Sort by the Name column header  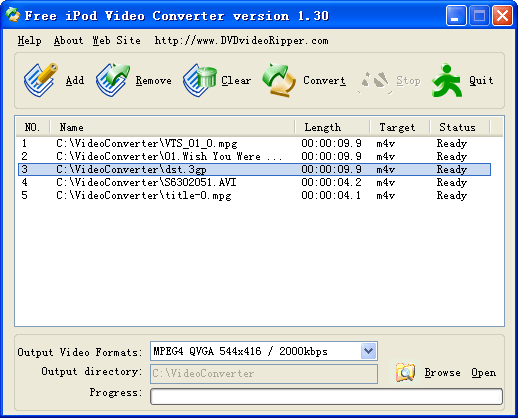(172, 127)
